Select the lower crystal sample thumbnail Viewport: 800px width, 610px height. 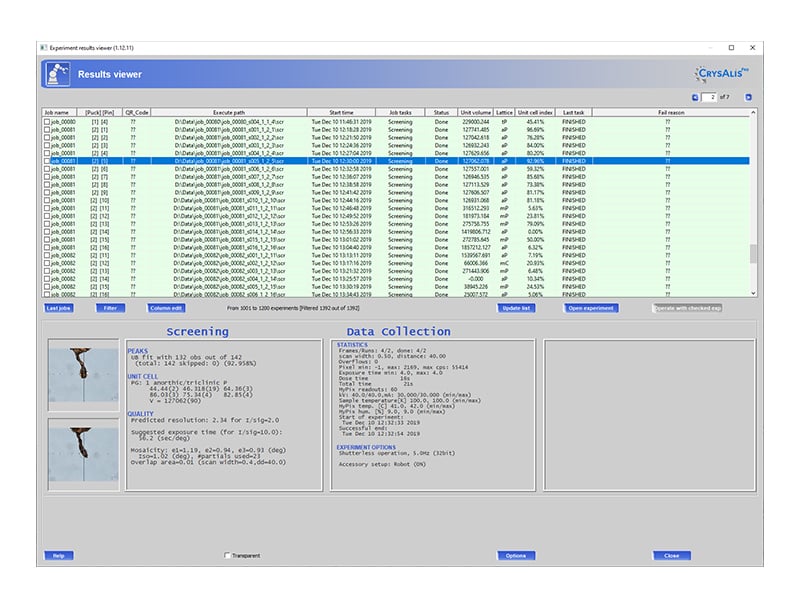(x=83, y=455)
